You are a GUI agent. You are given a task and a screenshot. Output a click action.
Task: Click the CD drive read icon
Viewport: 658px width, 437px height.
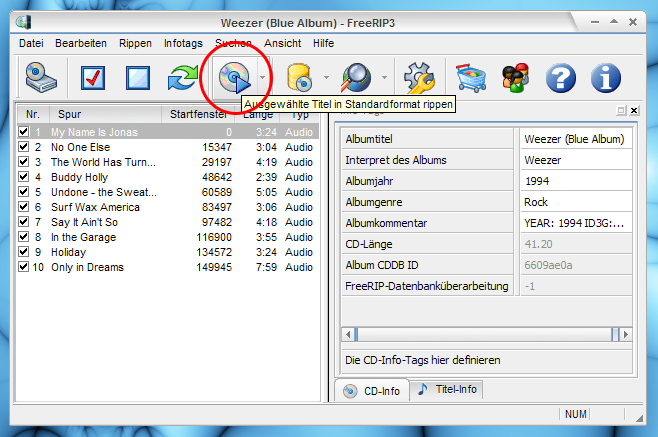(x=41, y=78)
